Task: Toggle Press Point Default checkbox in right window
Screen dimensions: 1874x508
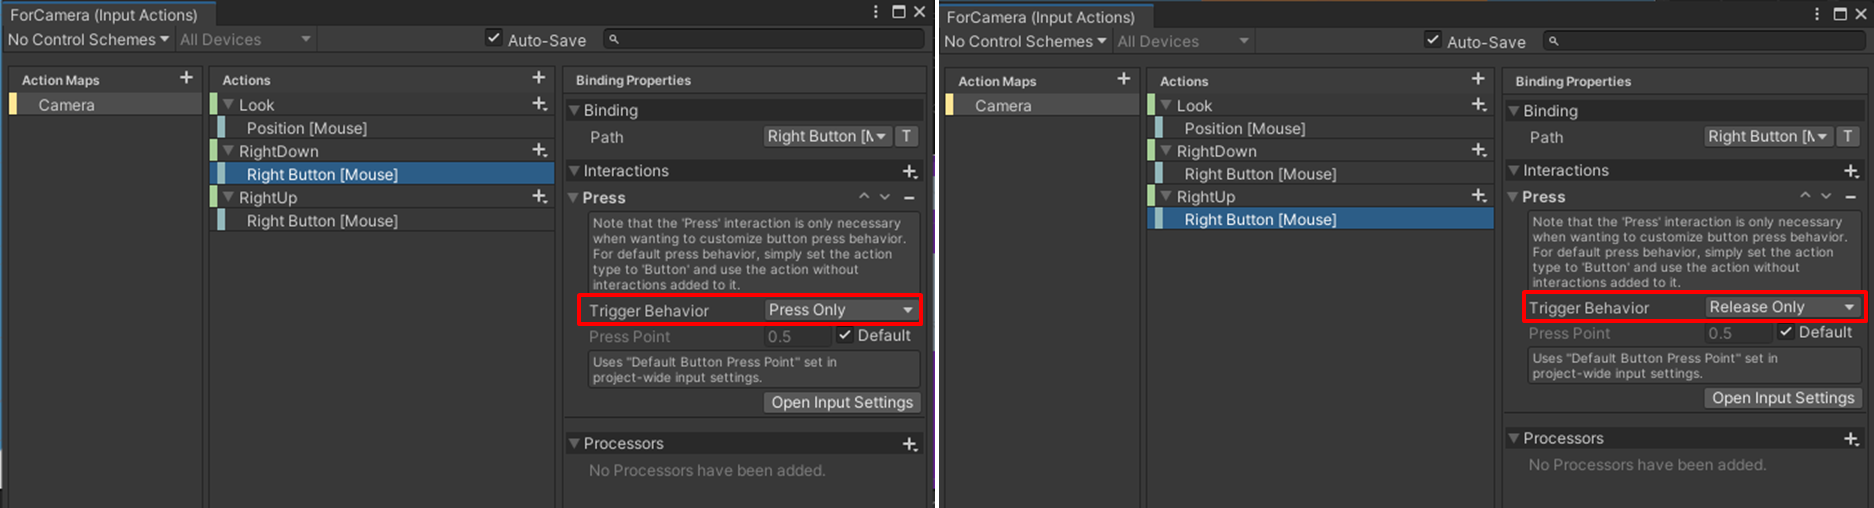Action: pos(1786,332)
